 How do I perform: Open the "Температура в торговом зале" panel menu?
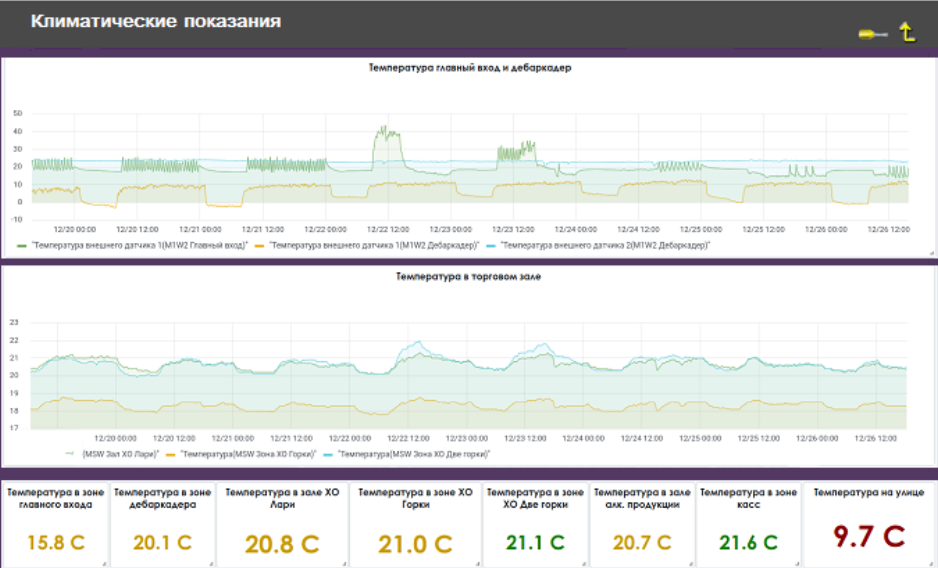click(469, 275)
